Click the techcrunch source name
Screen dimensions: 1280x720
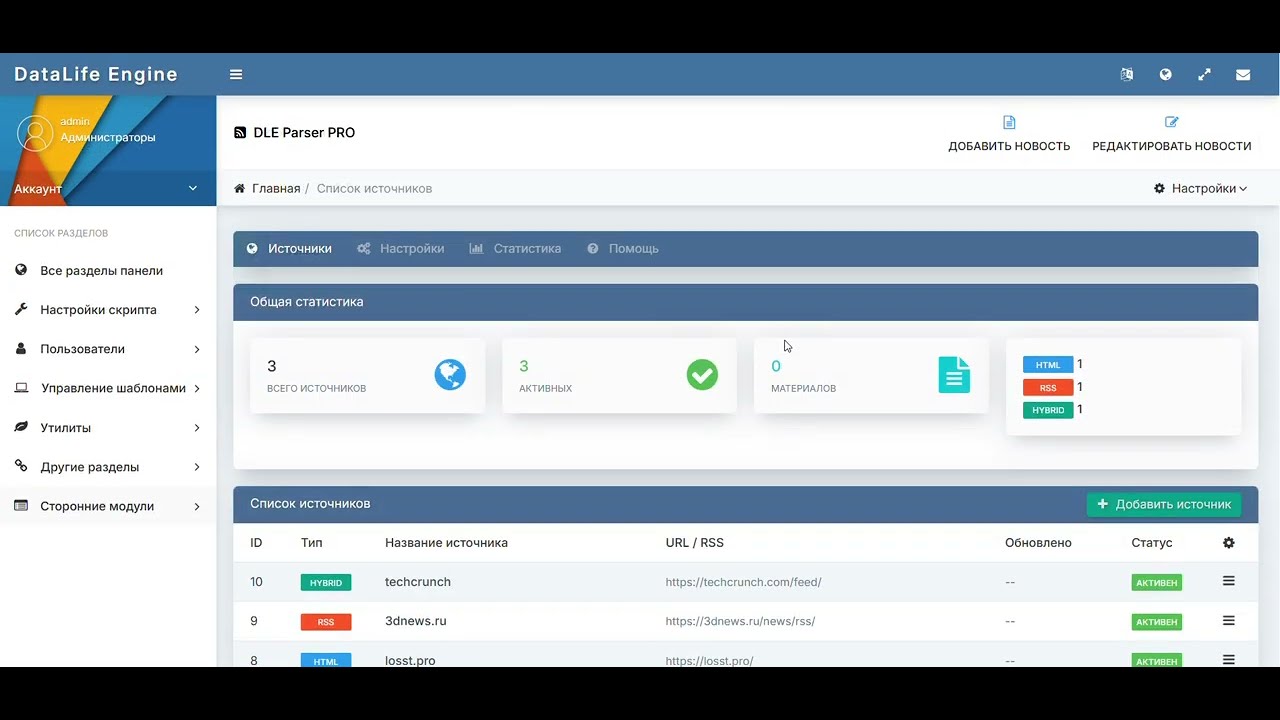pyautogui.click(x=418, y=582)
